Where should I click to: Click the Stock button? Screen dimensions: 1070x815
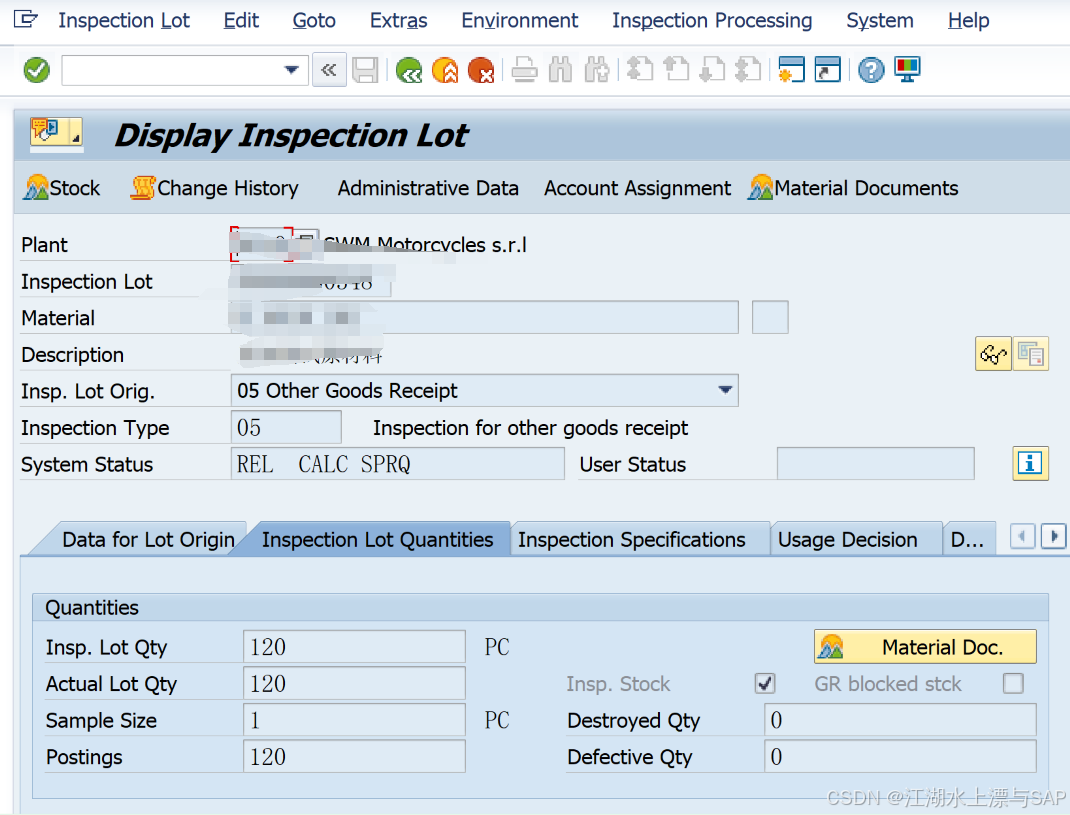(62, 188)
